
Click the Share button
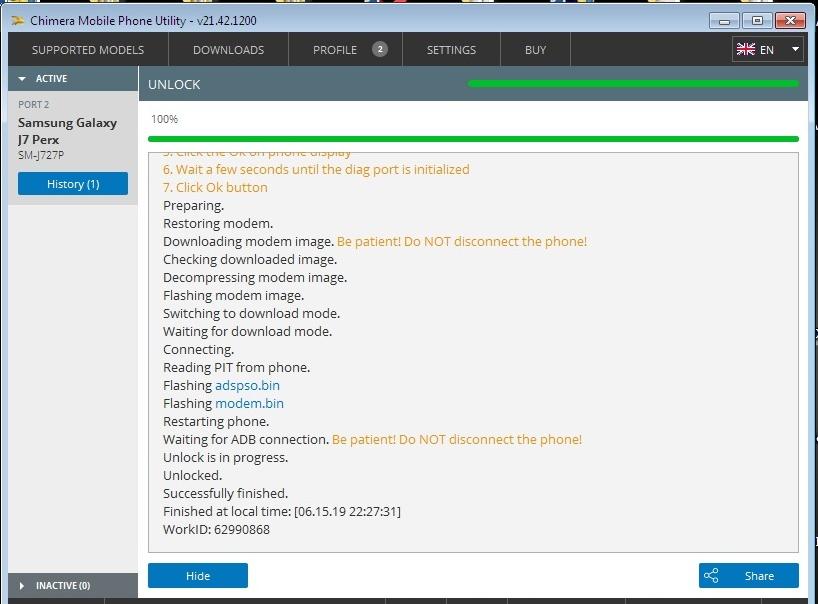click(749, 576)
